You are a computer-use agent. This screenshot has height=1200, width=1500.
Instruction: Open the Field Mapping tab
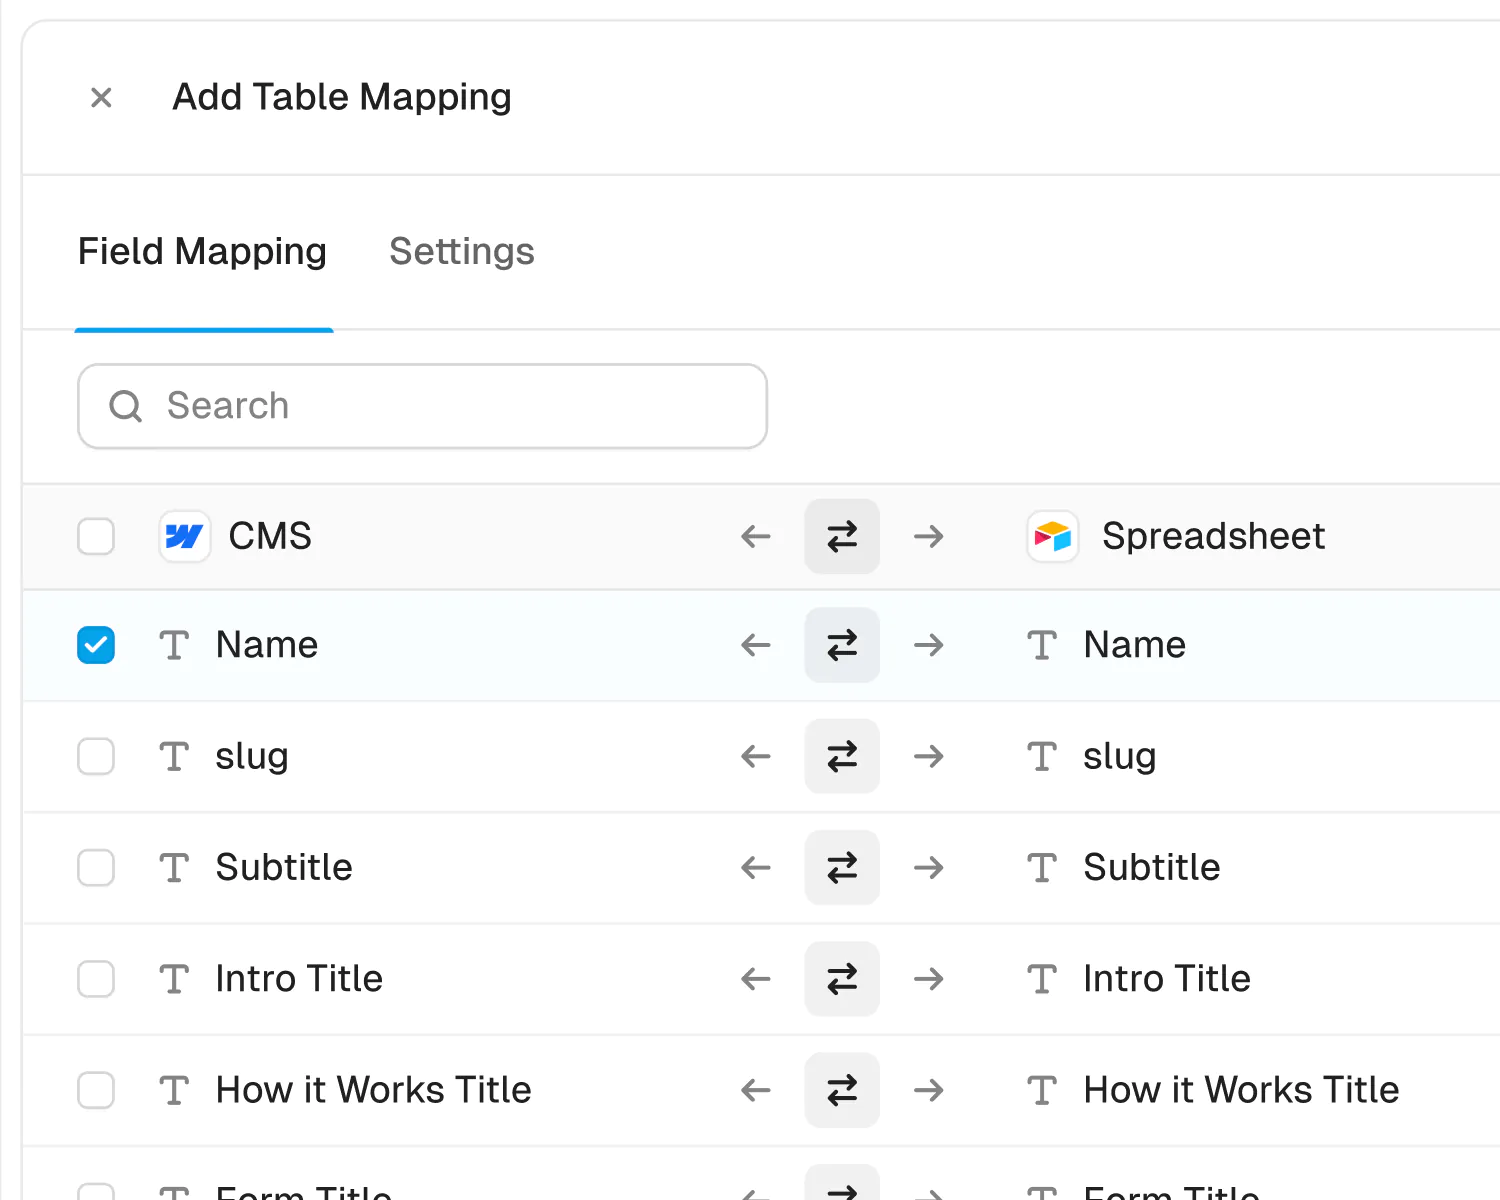[203, 252]
